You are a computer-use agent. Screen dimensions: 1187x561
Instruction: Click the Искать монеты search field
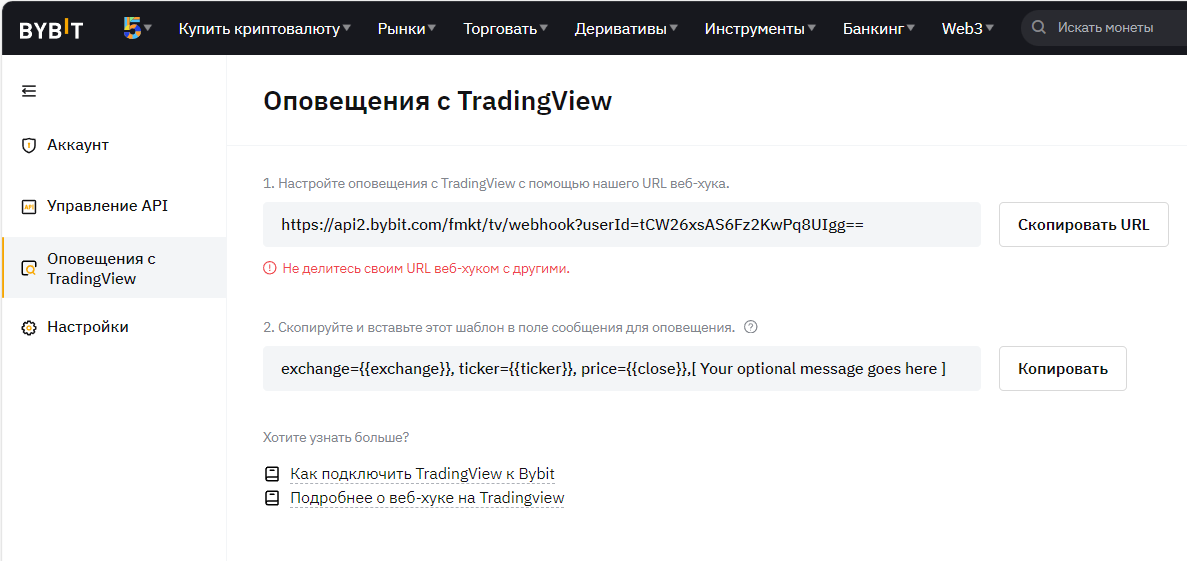pos(1104,28)
